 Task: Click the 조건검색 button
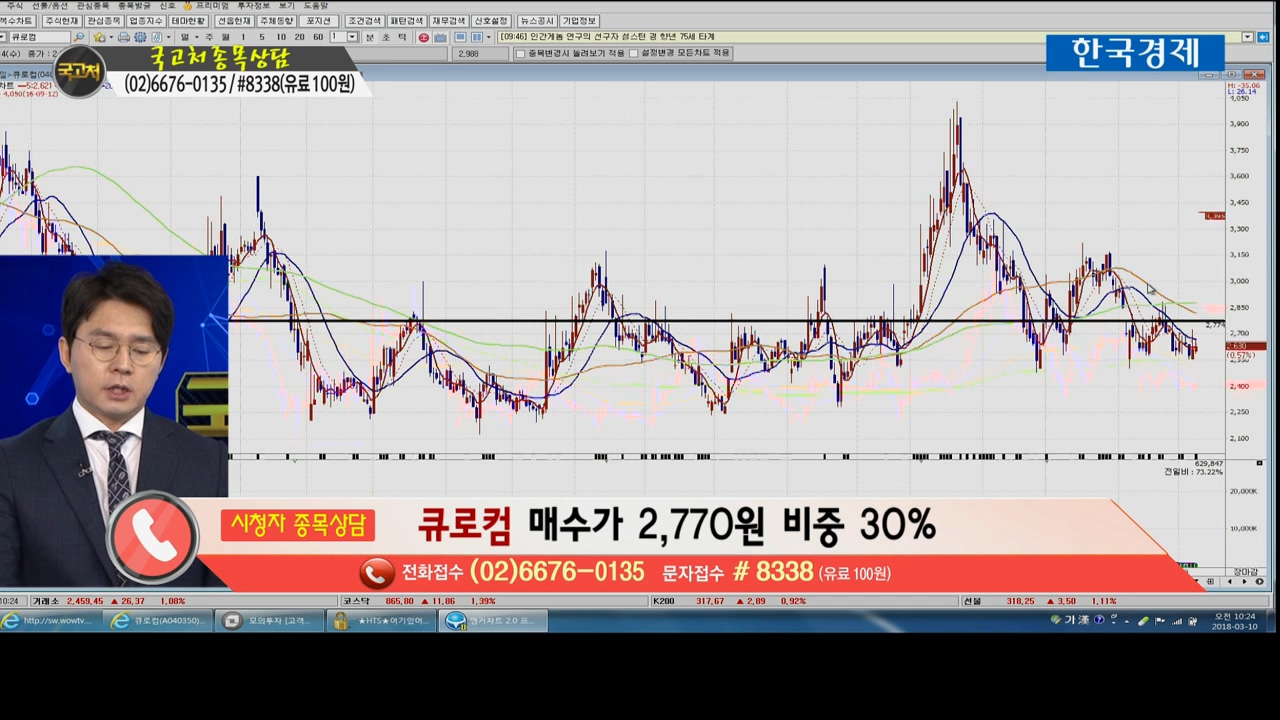tap(364, 21)
